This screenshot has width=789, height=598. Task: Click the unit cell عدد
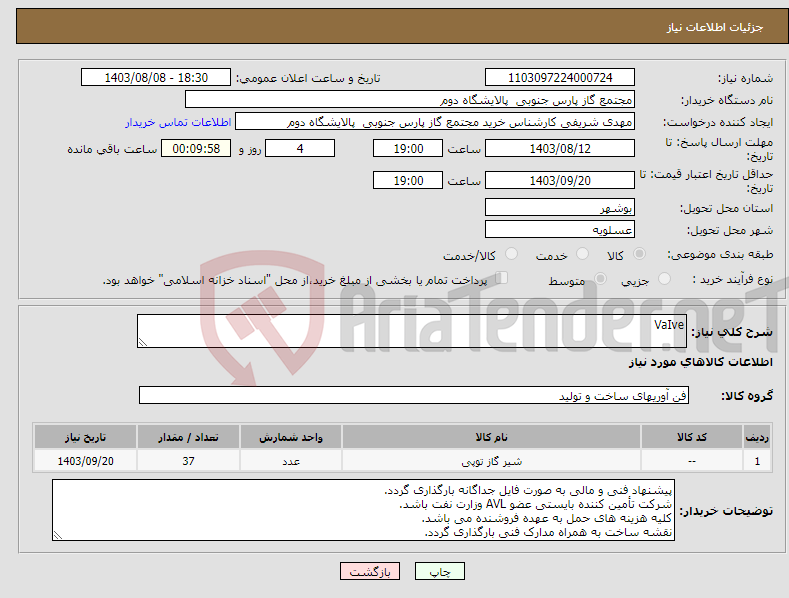point(291,461)
